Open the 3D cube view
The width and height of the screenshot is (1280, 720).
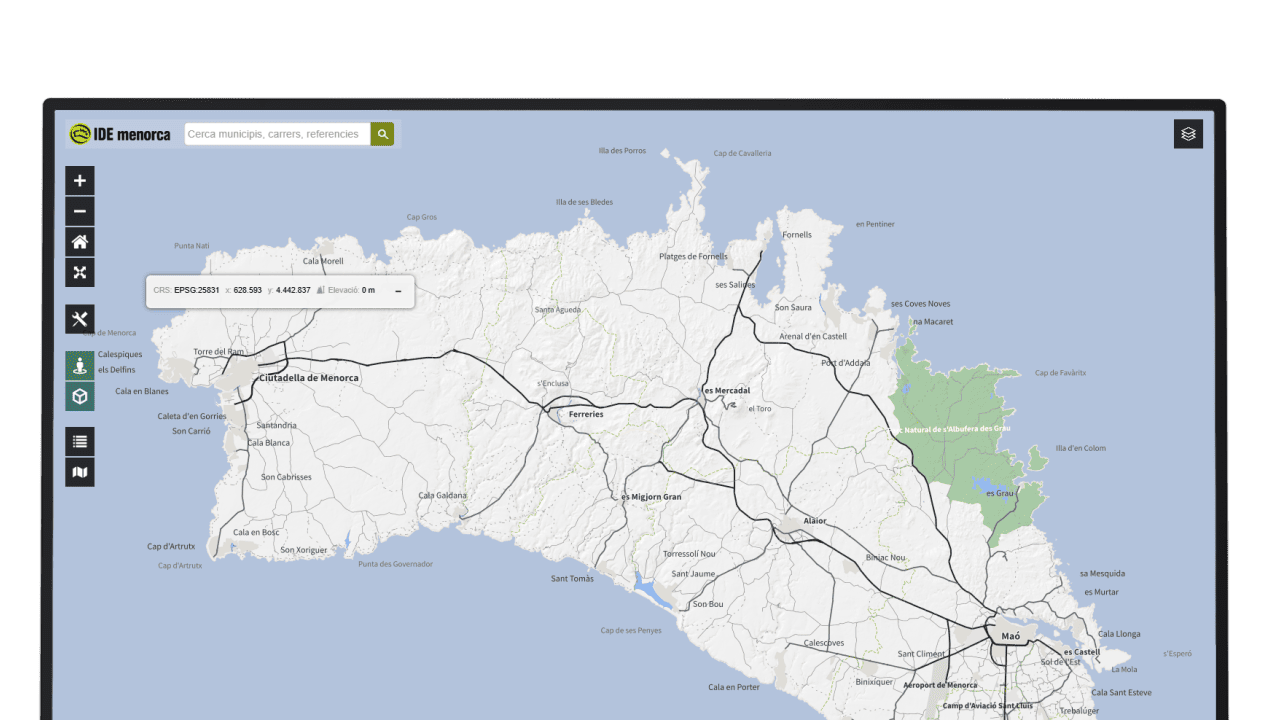(80, 396)
